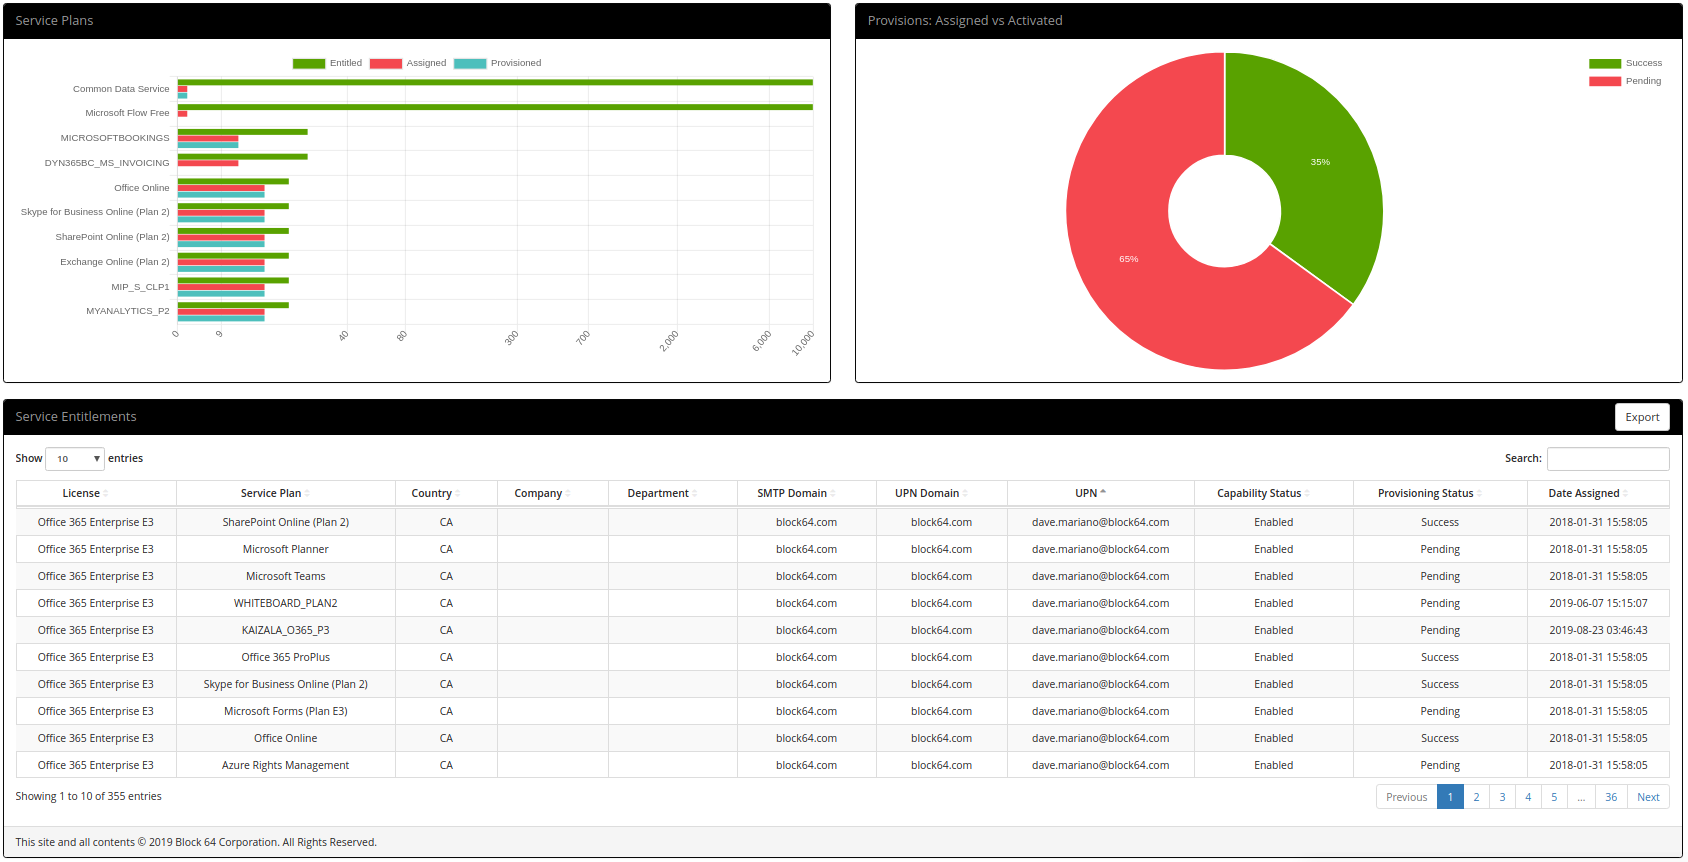Sort table by Company column

point(553,494)
